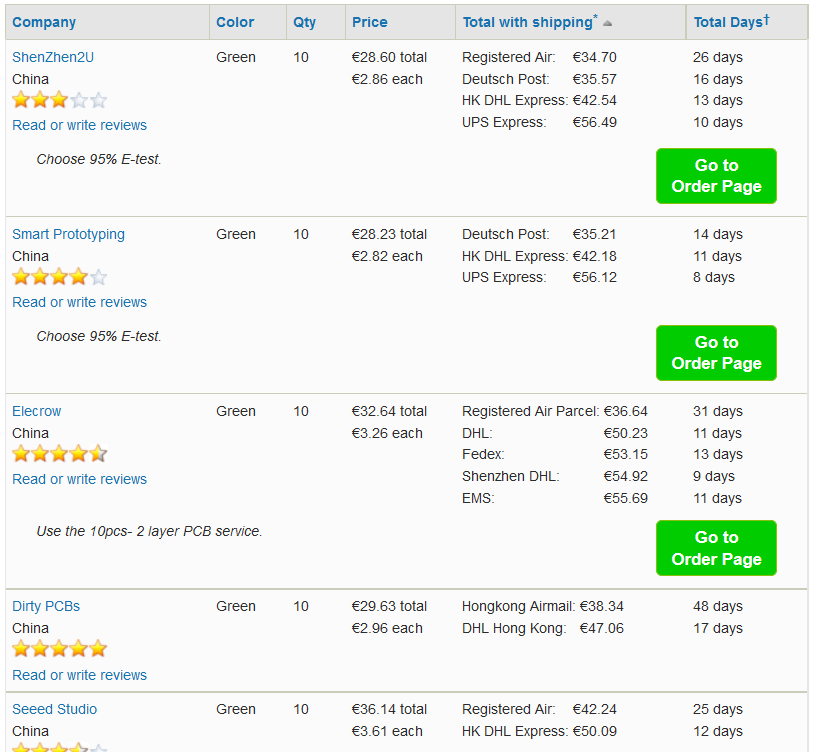Image resolution: width=814 pixels, height=752 pixels.
Task: Click UPS Express €56.12 price
Action: [x=594, y=277]
